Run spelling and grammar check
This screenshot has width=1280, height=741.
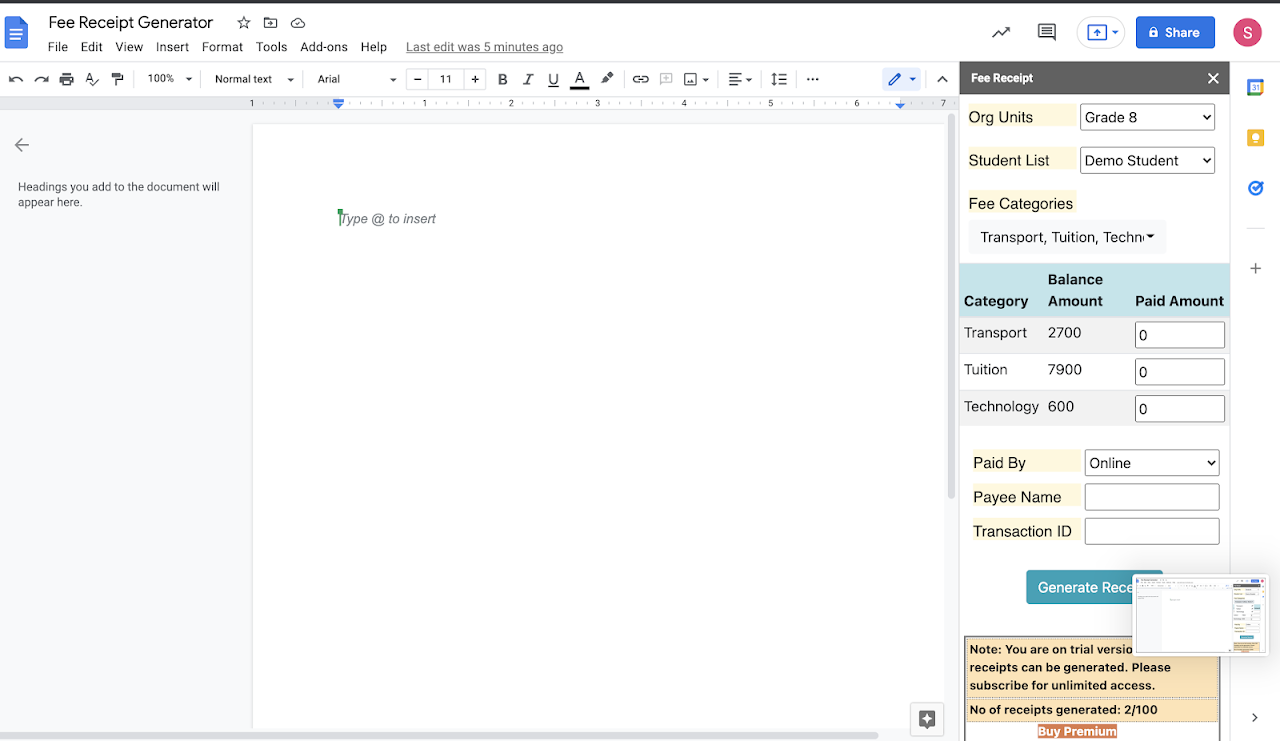tap(92, 79)
